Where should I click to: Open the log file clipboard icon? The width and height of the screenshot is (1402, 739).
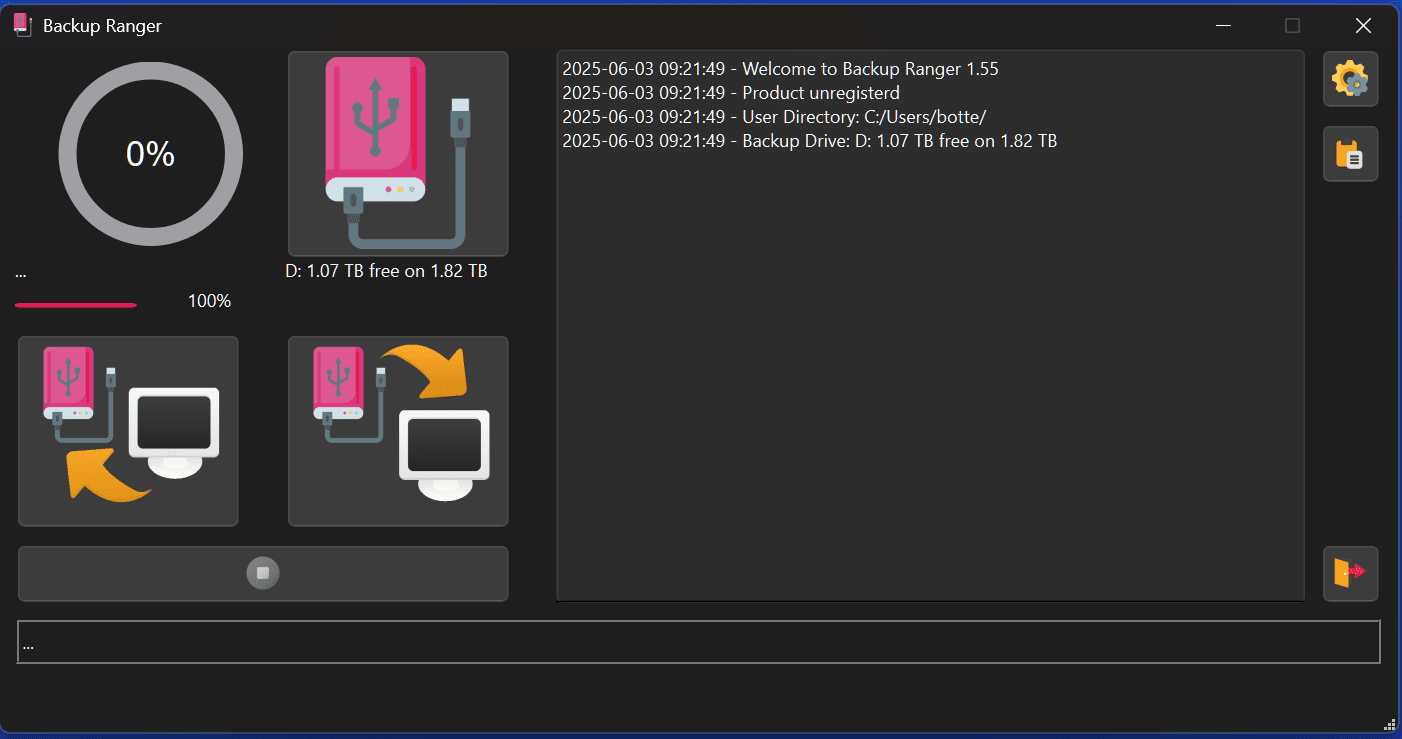[1350, 154]
